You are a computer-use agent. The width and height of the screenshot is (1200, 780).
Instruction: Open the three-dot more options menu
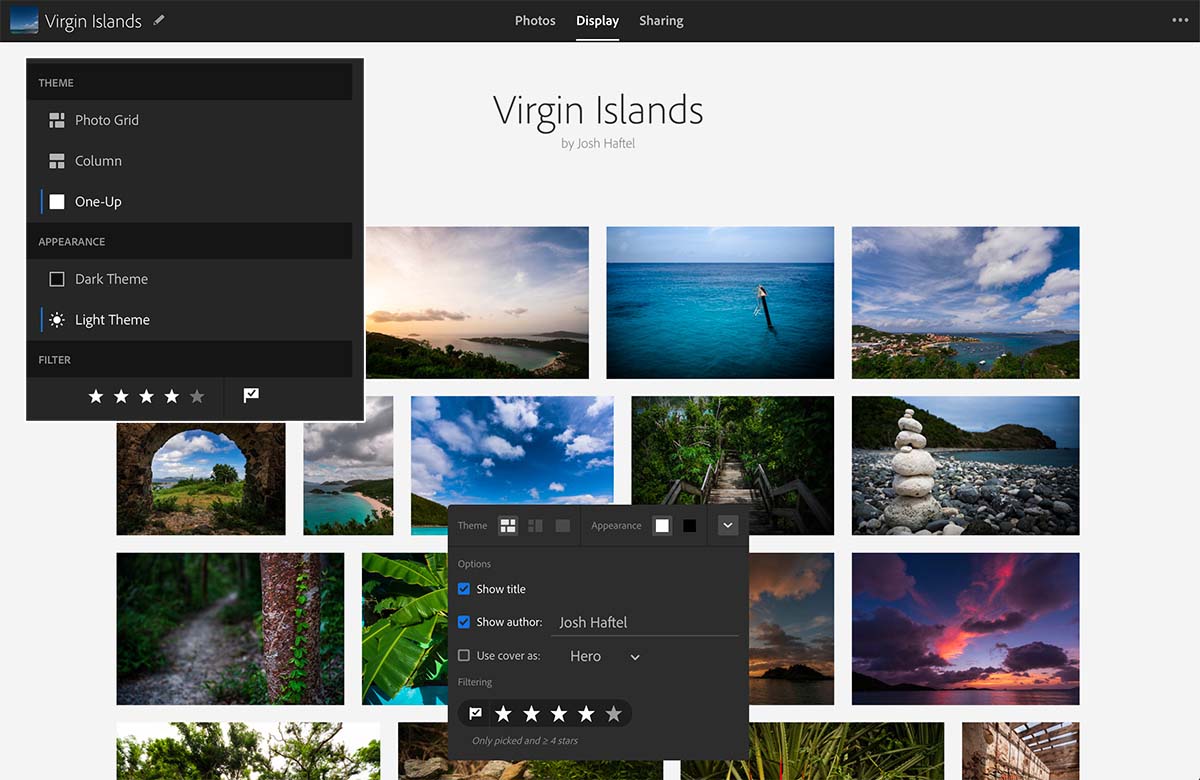1180,20
